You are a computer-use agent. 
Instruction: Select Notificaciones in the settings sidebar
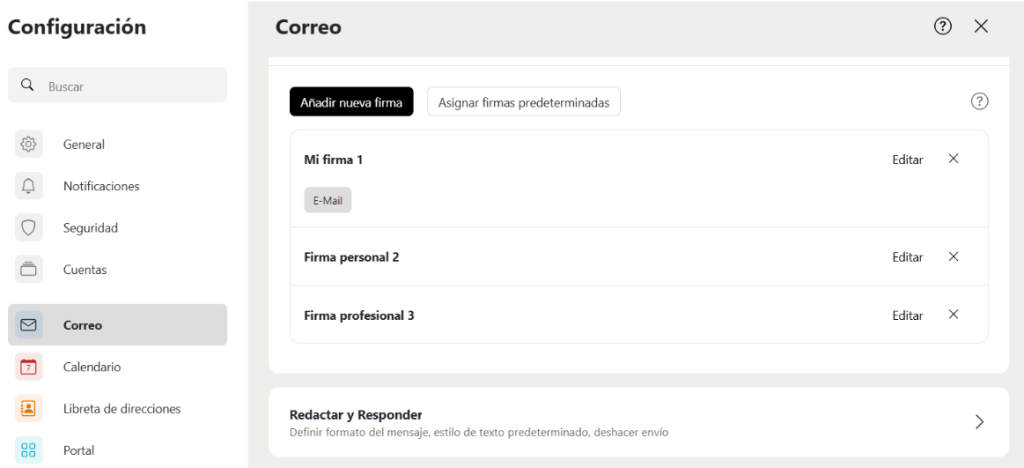101,186
